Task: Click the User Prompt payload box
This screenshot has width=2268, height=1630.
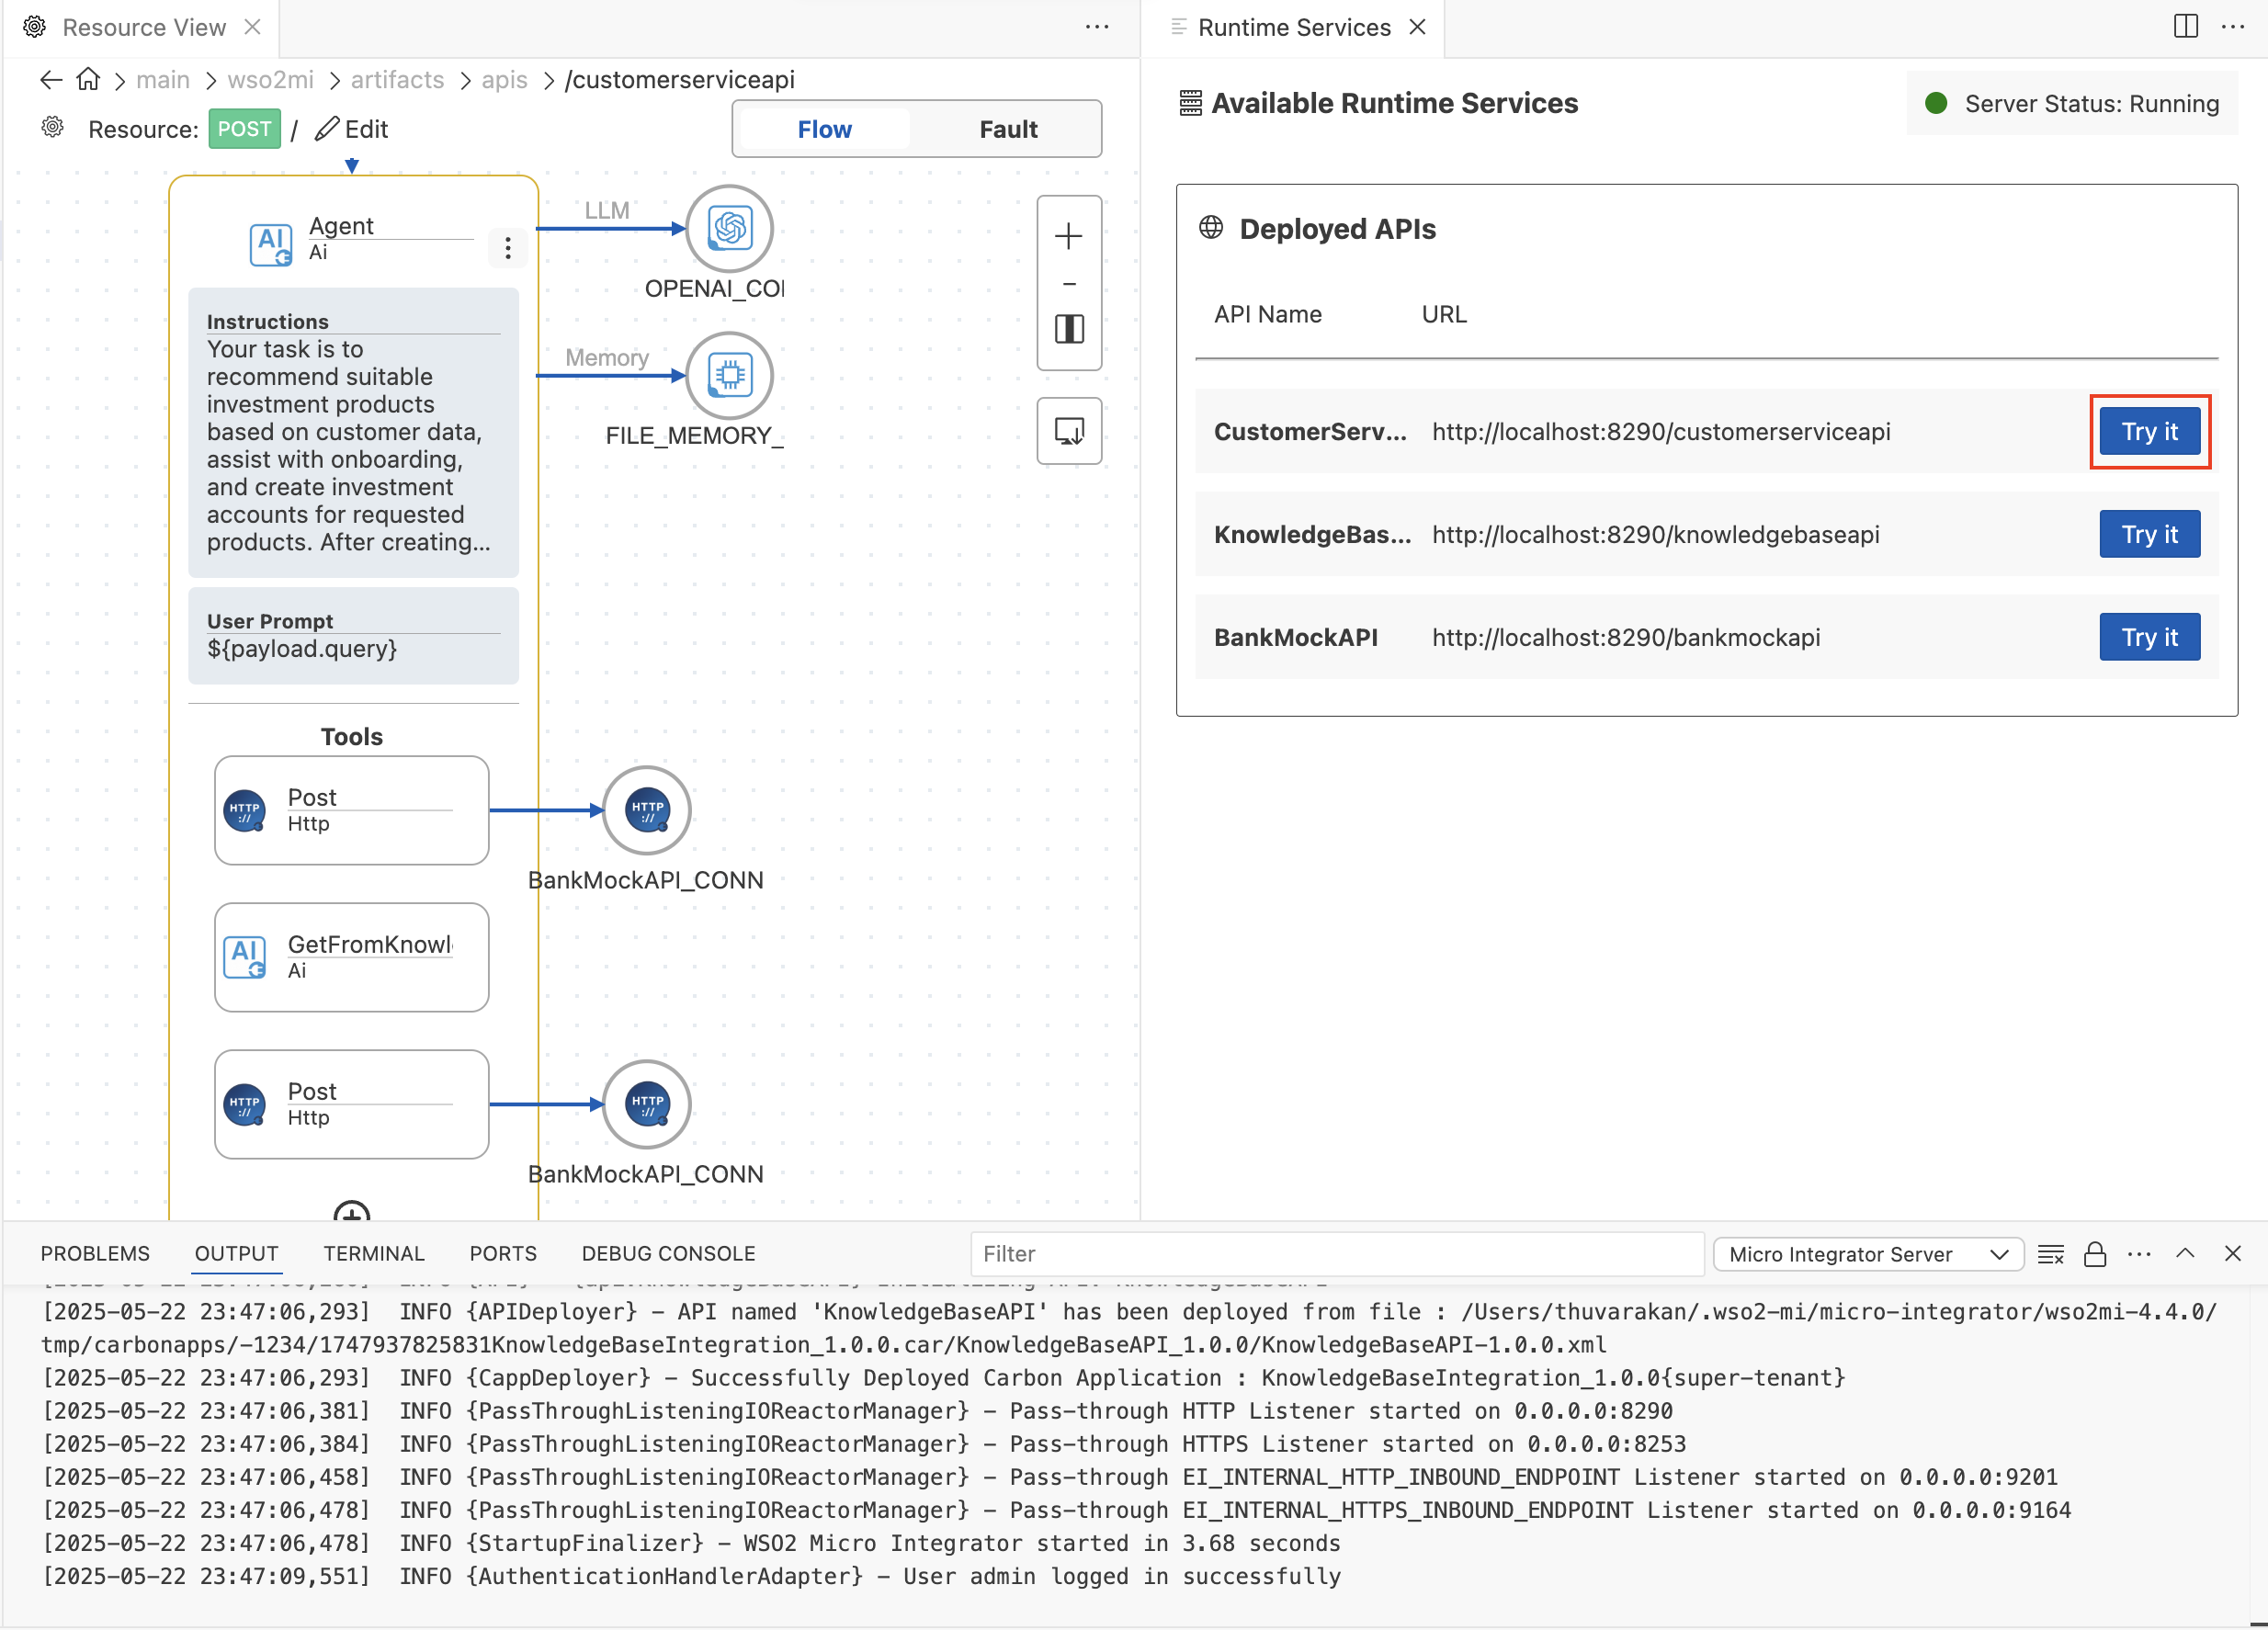Action: [353, 635]
